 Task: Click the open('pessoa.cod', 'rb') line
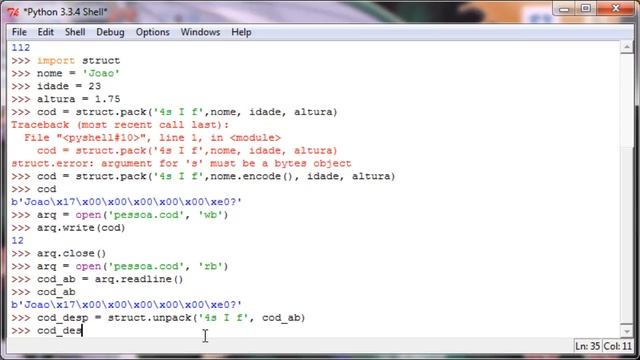point(120,267)
